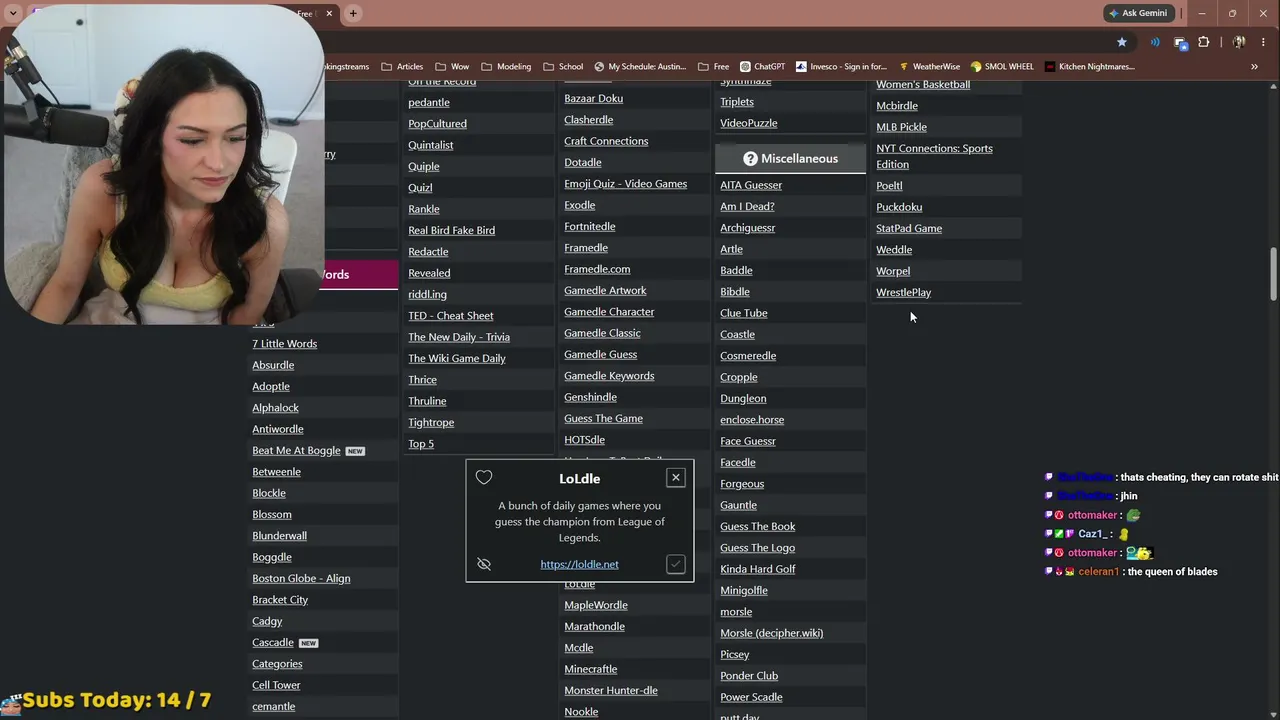
Task: Open the Gamedle Classic link
Action: 602,333
